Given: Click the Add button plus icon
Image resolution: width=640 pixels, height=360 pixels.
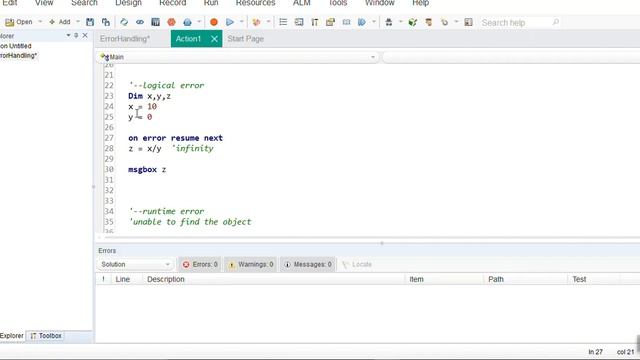Looking at the screenshot, I should point(52,22).
